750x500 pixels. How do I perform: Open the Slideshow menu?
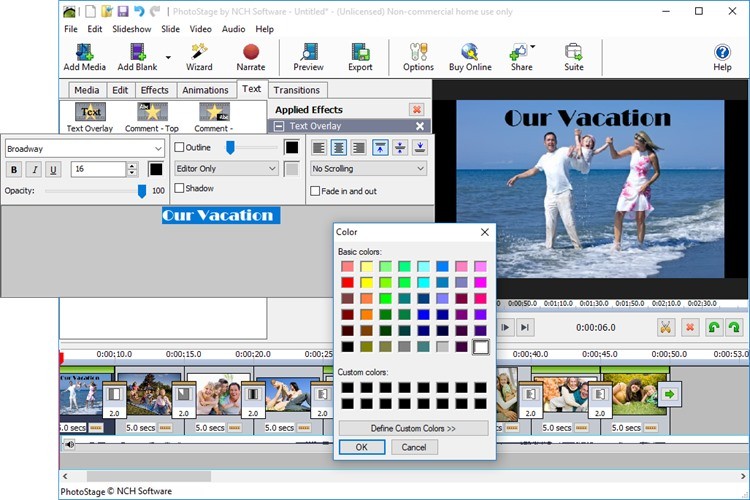pyautogui.click(x=132, y=29)
